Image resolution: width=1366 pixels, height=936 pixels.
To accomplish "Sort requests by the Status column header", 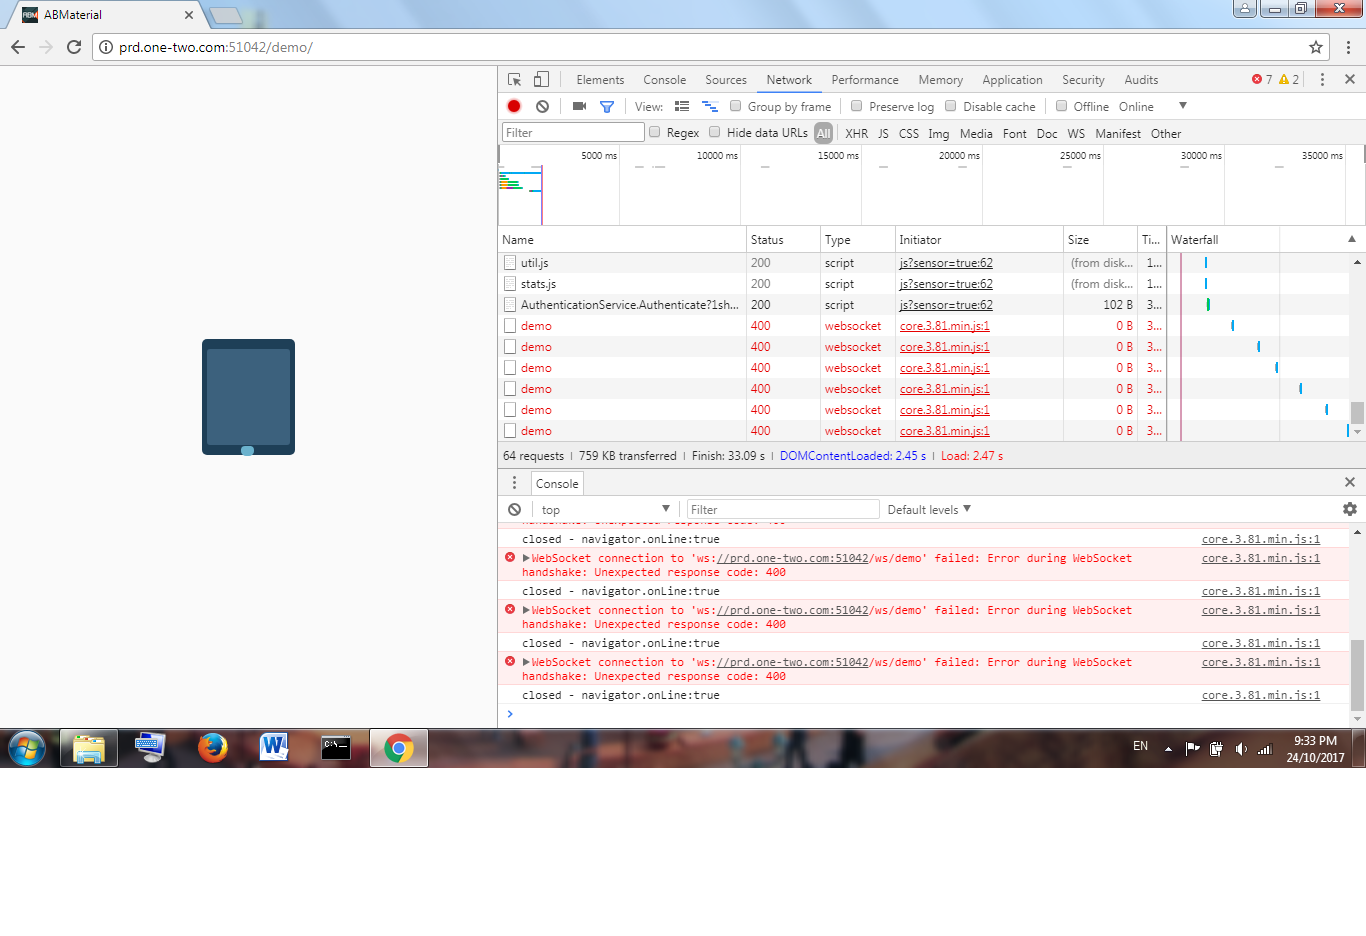I will tap(783, 240).
